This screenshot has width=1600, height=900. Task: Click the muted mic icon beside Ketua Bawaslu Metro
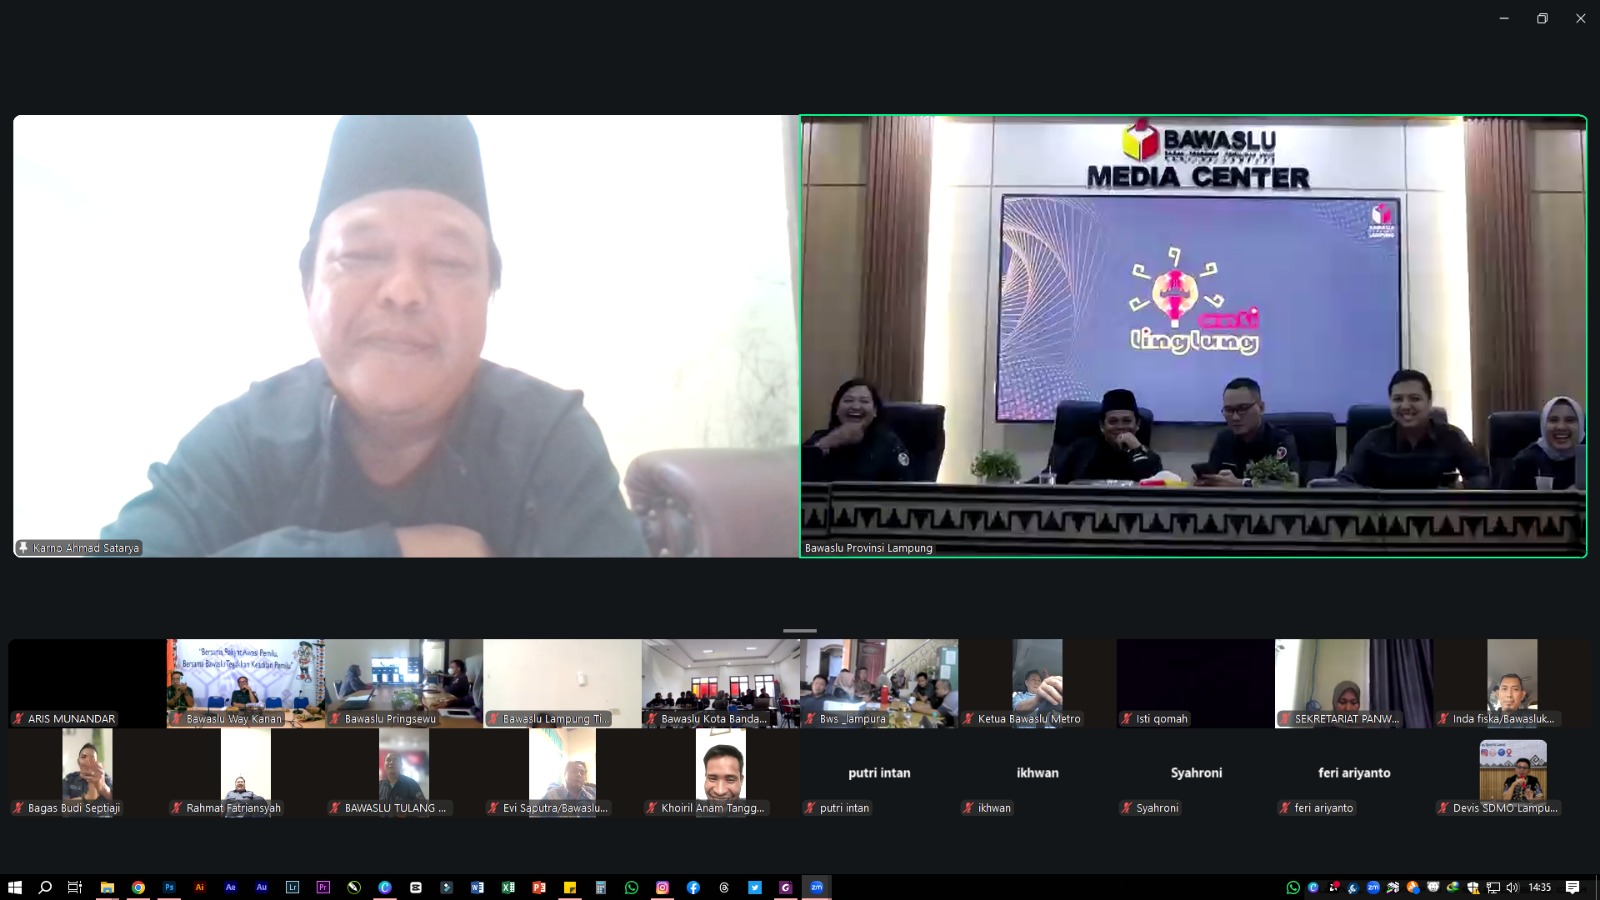click(968, 719)
